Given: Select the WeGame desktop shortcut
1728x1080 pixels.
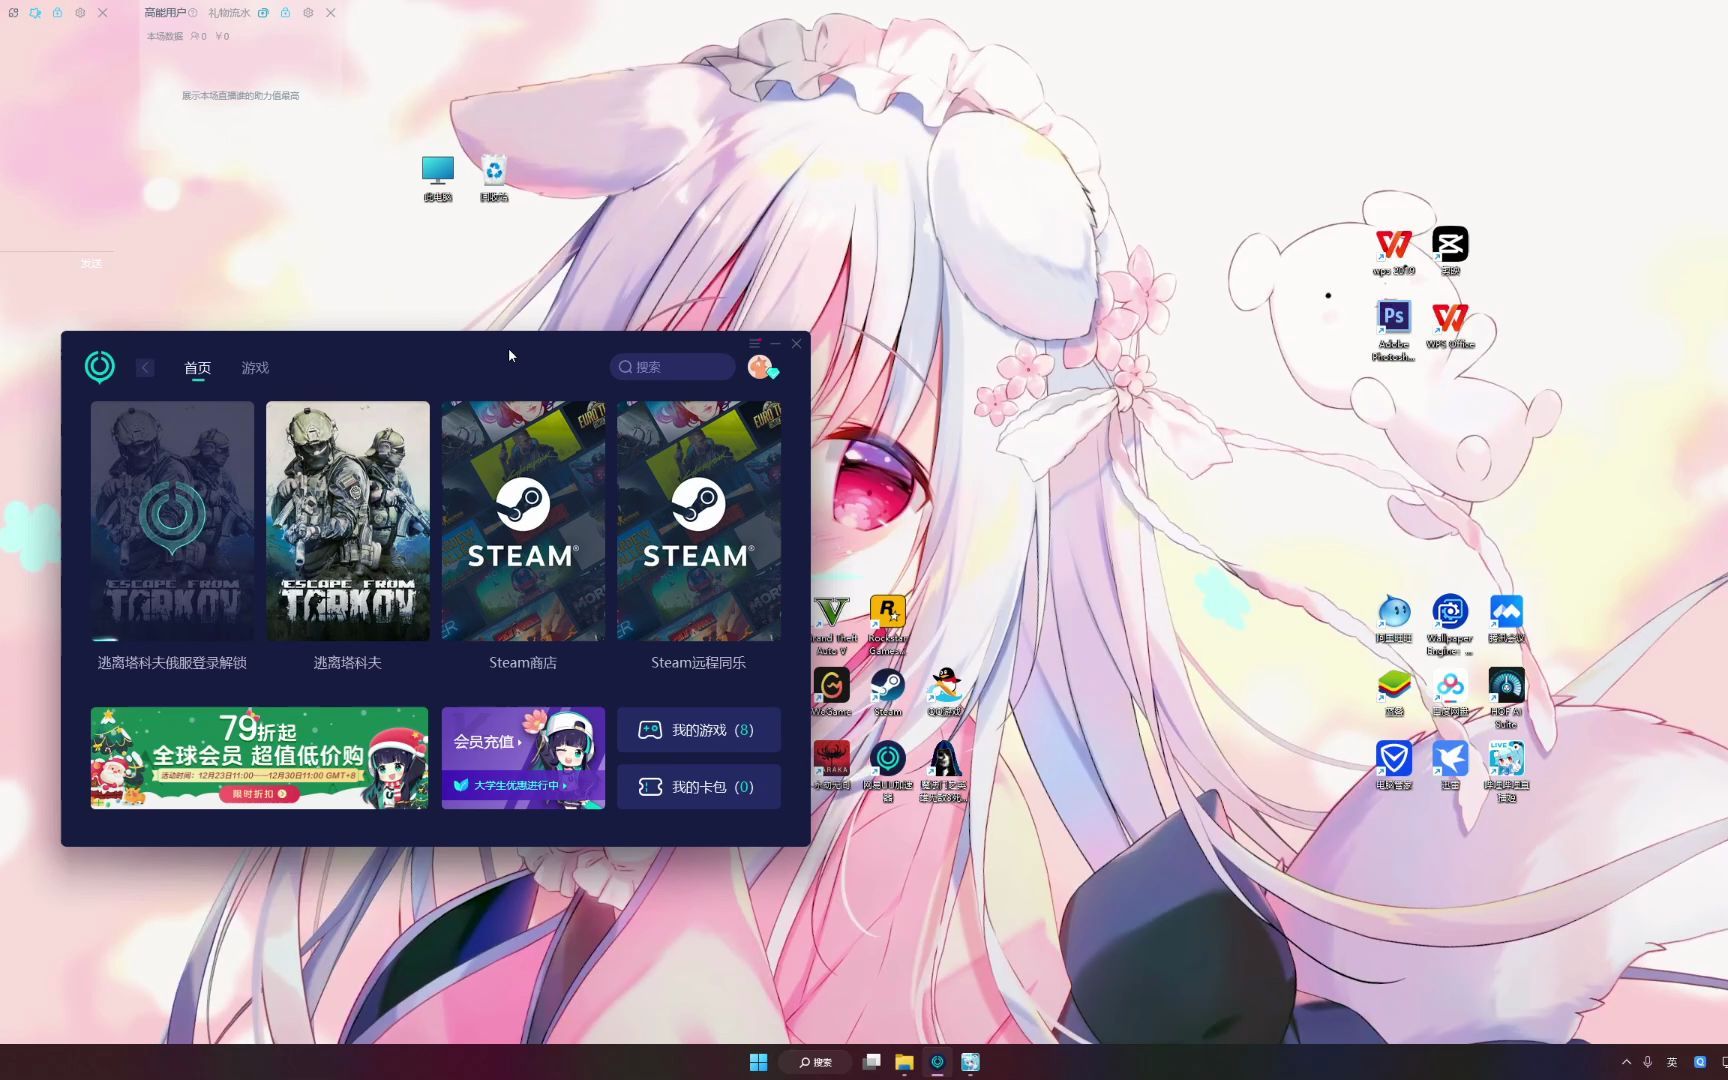Looking at the screenshot, I should click(831, 692).
